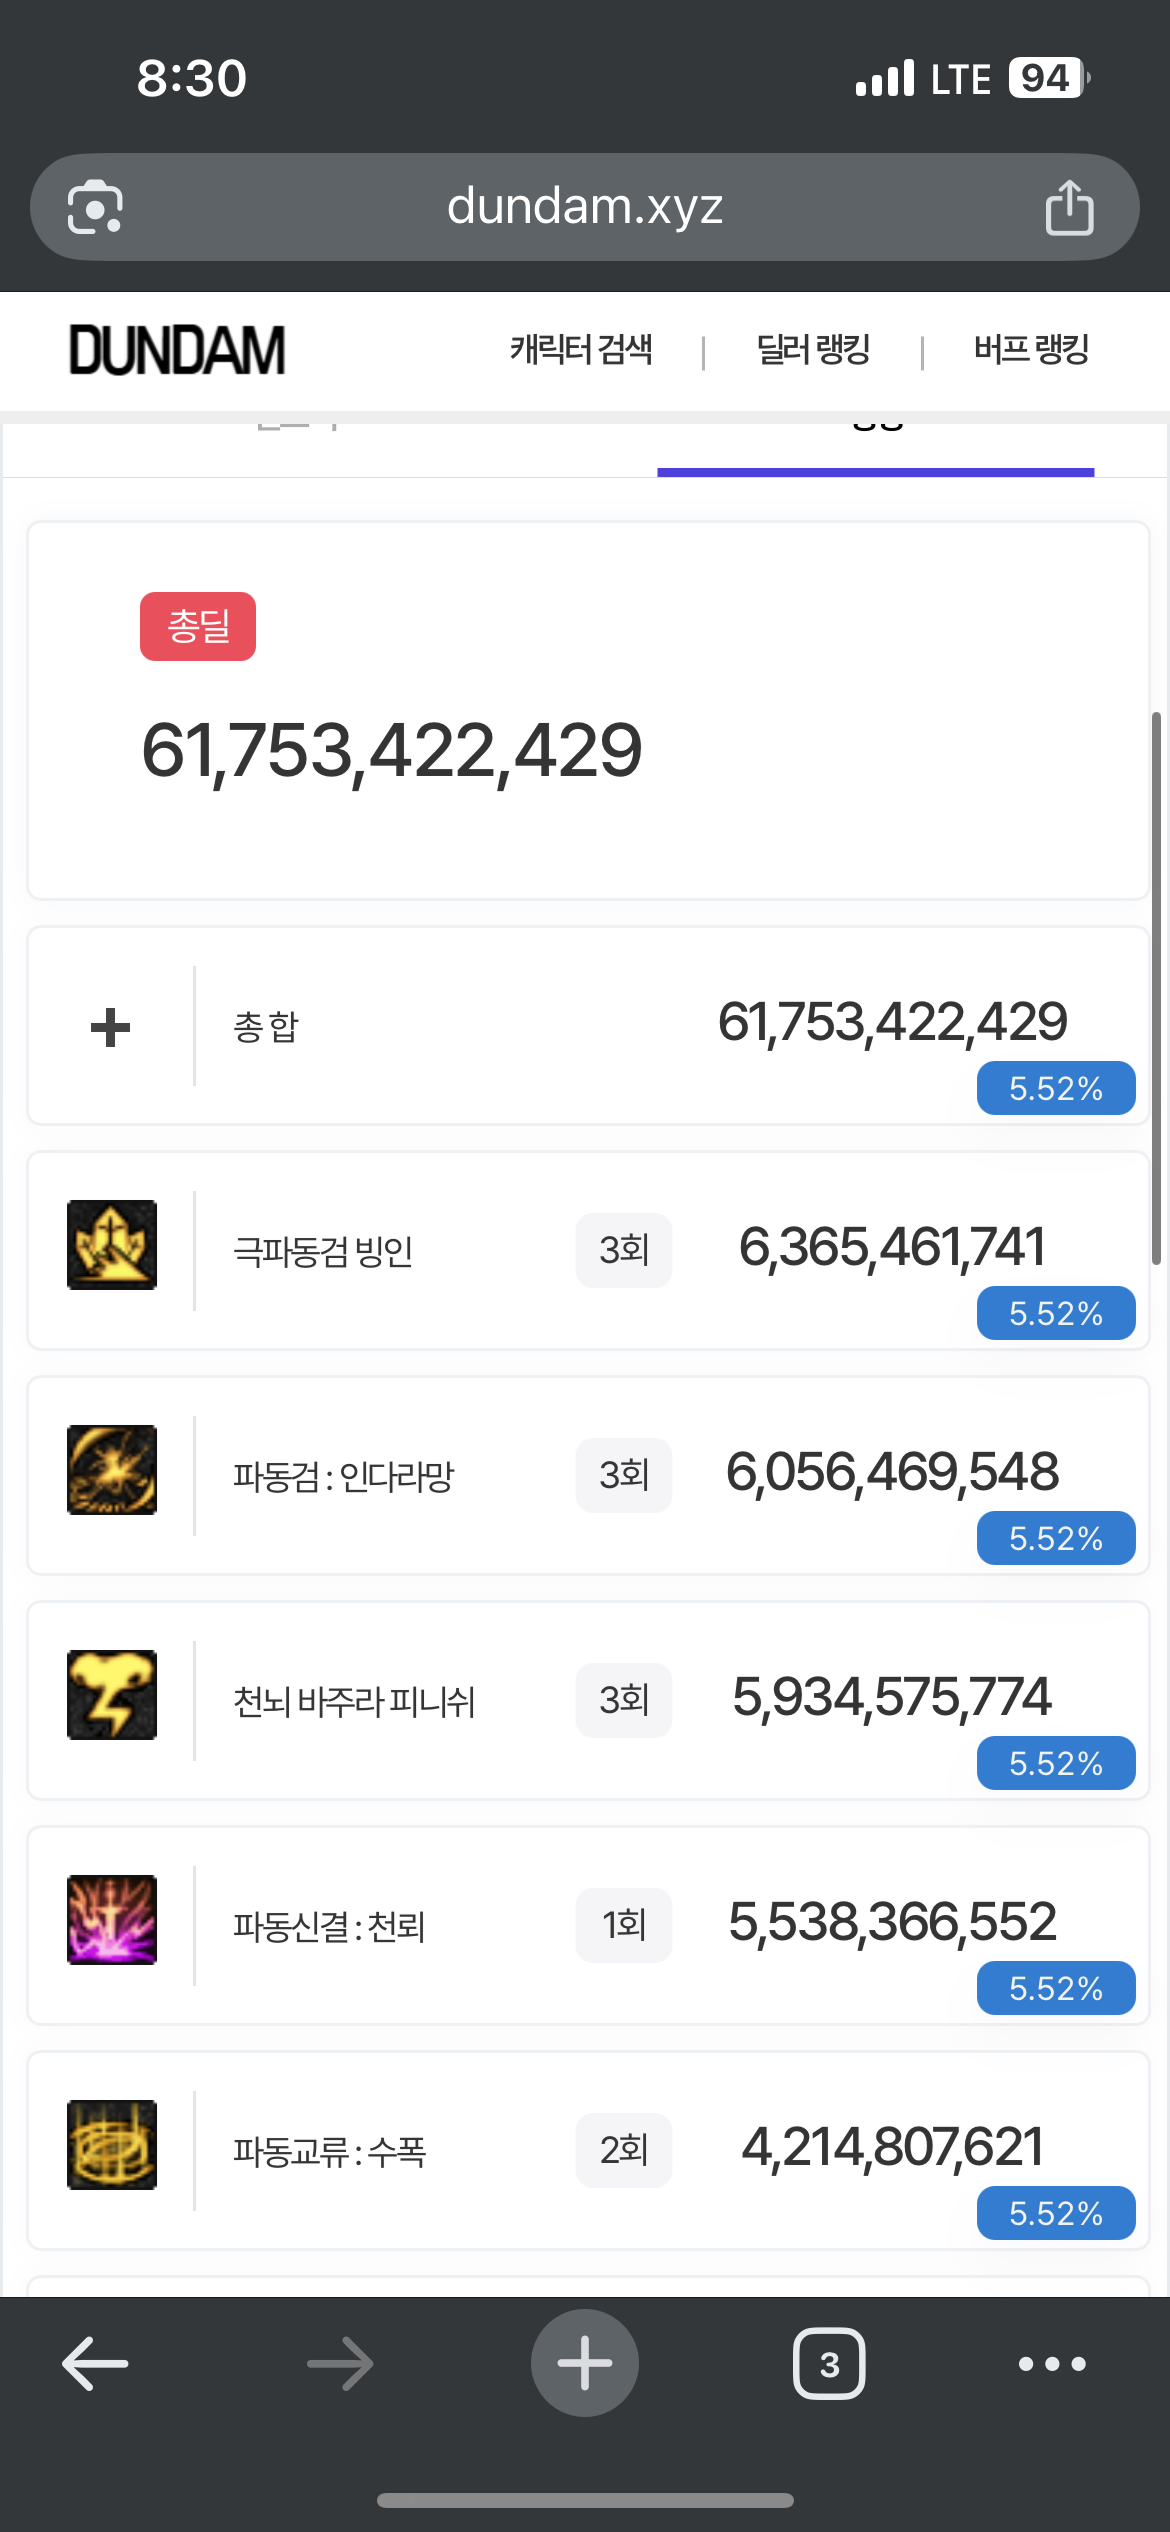
Task: Click the DUNDAM logo
Action: pyautogui.click(x=177, y=351)
